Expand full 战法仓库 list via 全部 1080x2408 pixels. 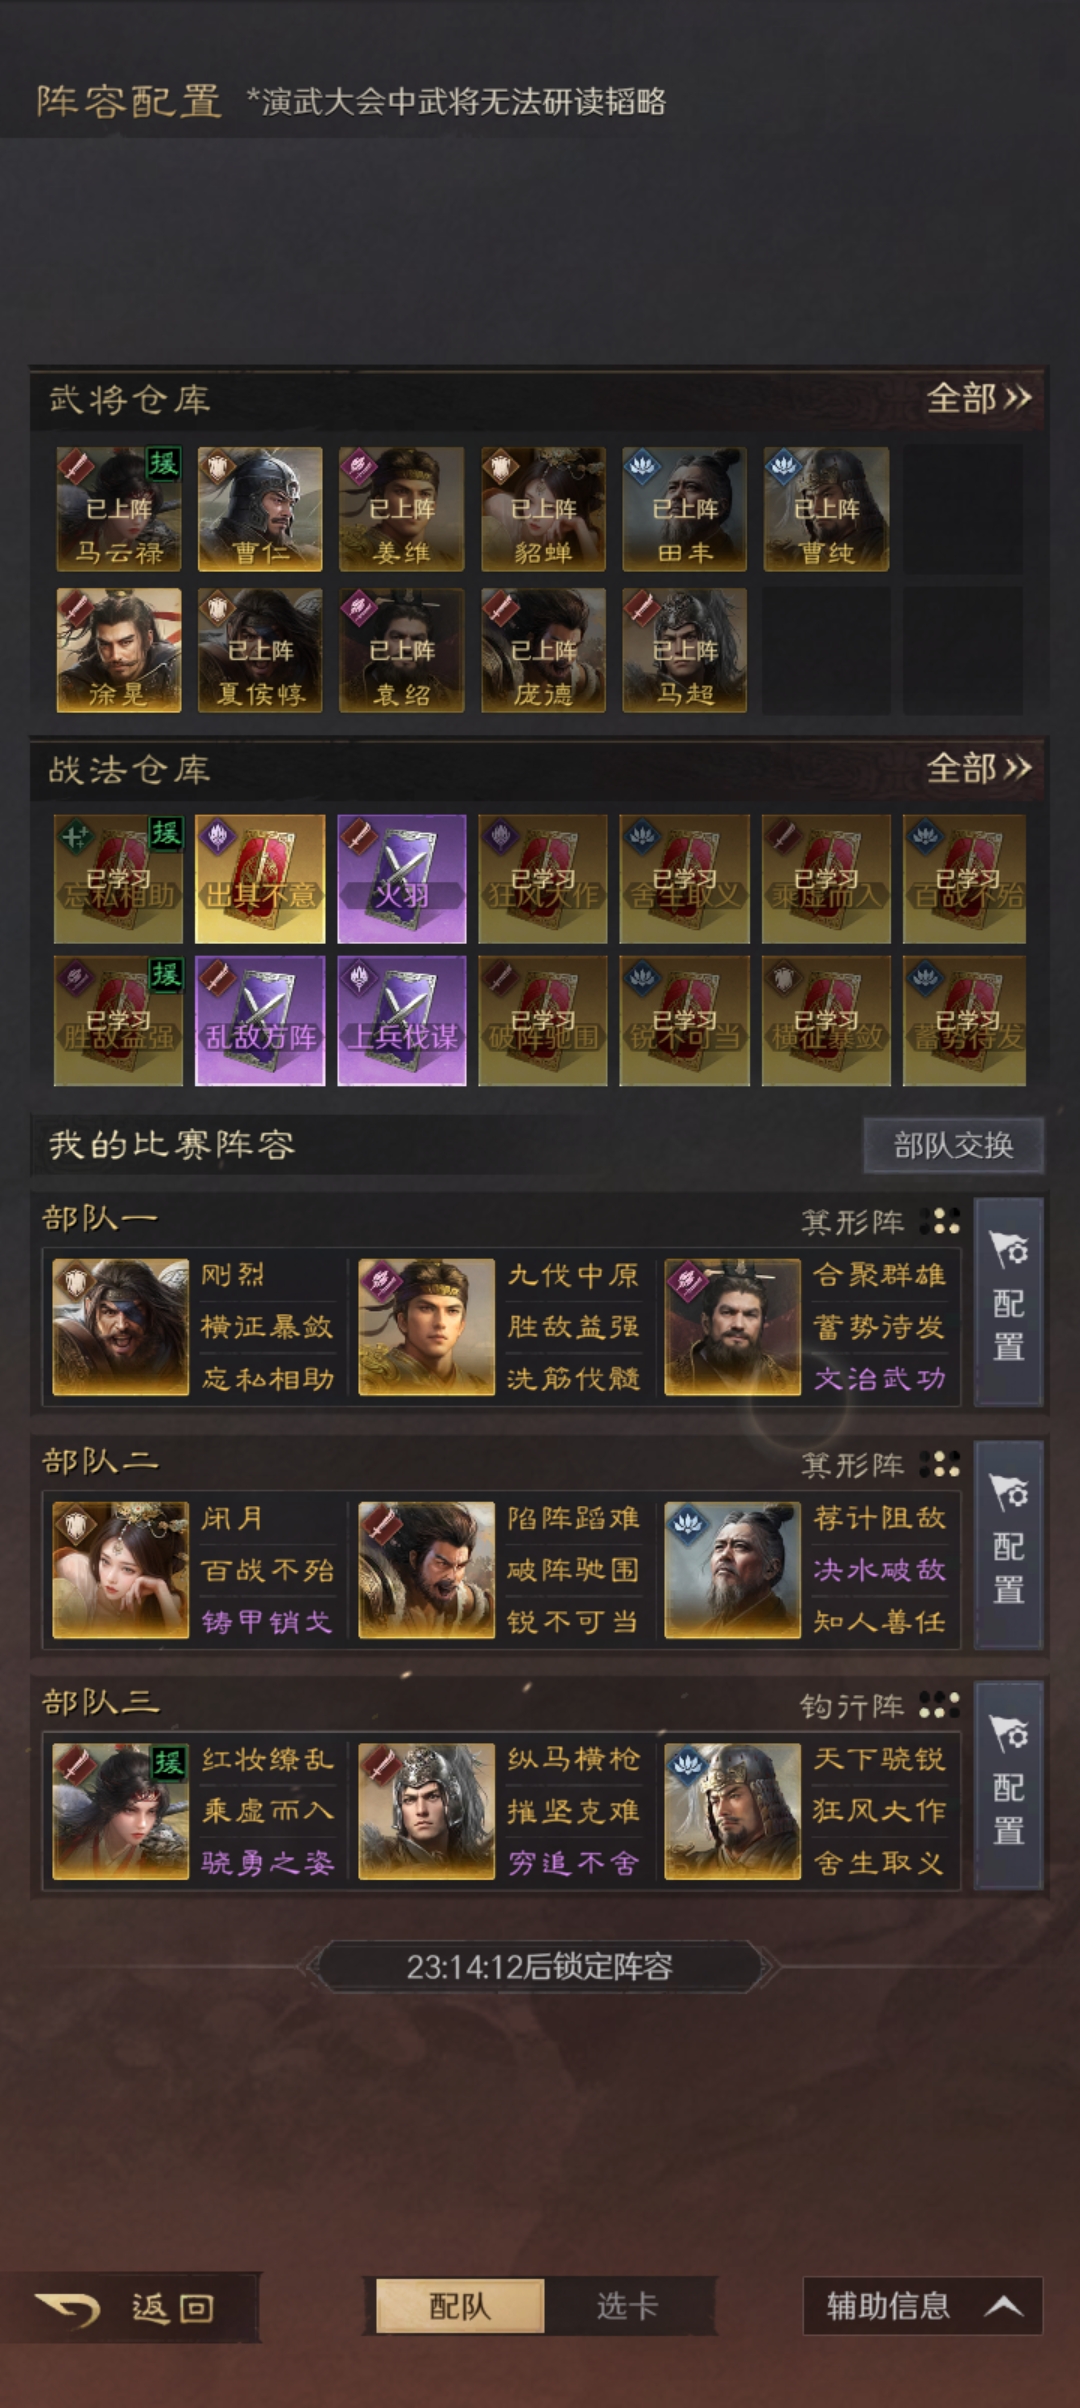[978, 768]
